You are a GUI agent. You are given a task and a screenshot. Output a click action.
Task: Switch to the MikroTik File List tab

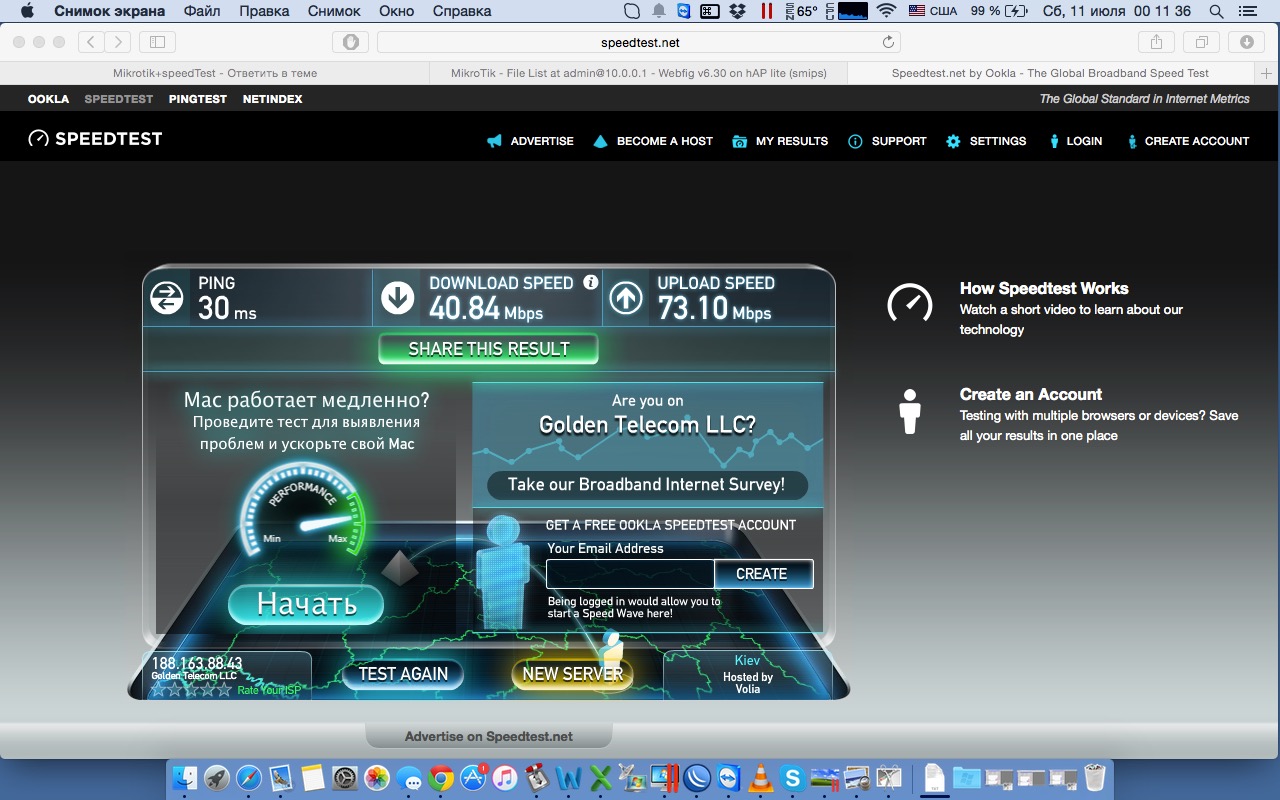637,73
